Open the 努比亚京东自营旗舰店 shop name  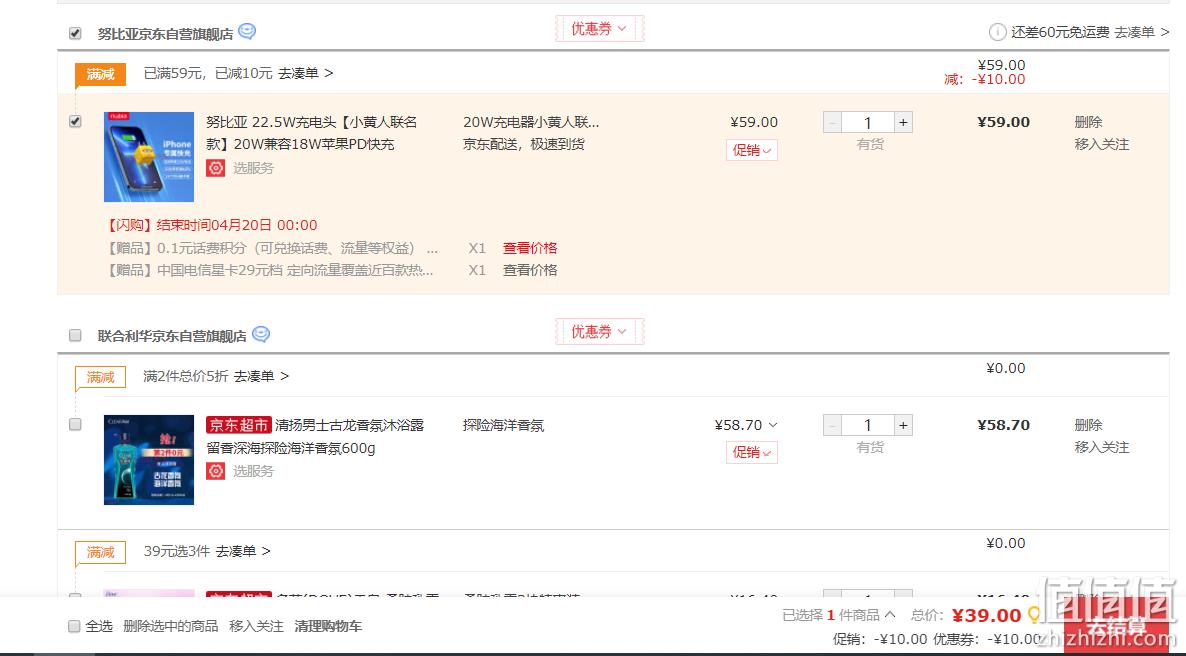point(166,34)
